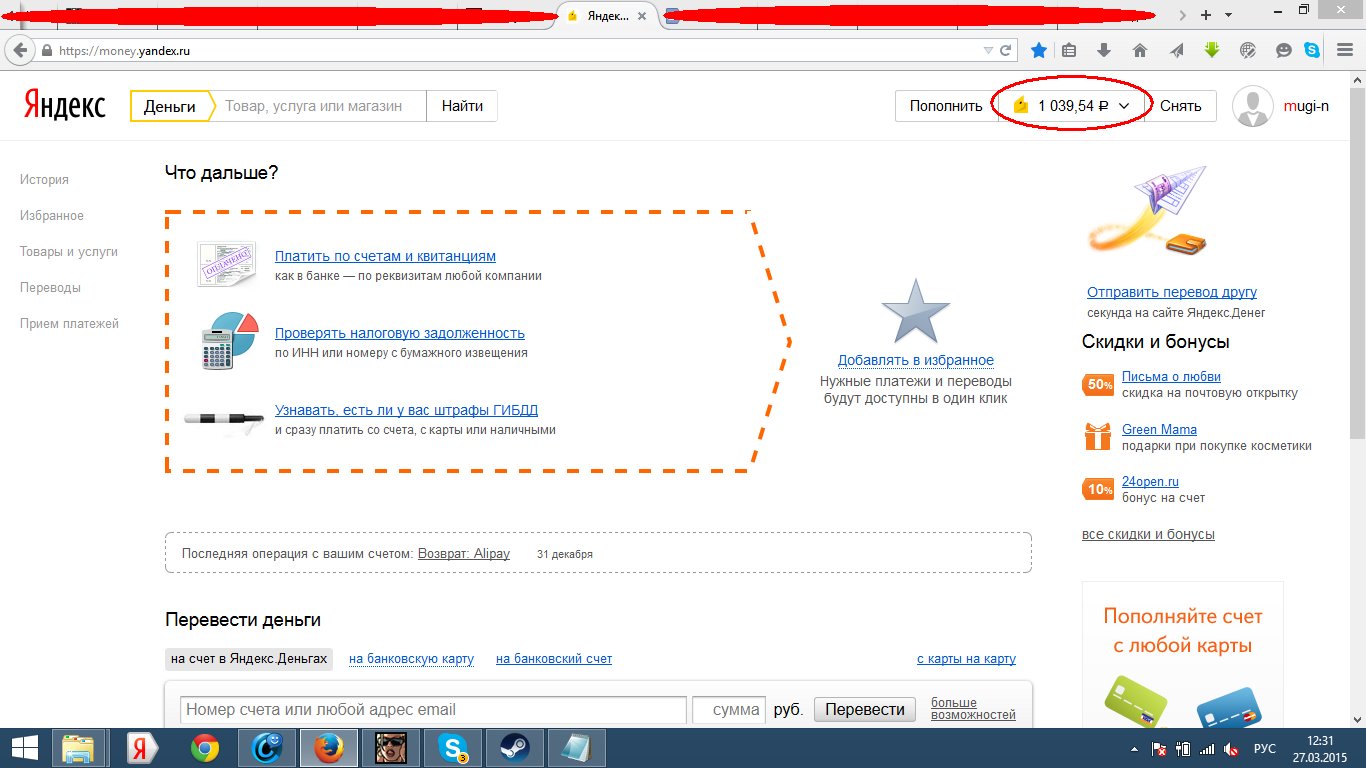Screen dimensions: 1366x768
Task: Open a new tab with plus button
Action: point(1206,15)
